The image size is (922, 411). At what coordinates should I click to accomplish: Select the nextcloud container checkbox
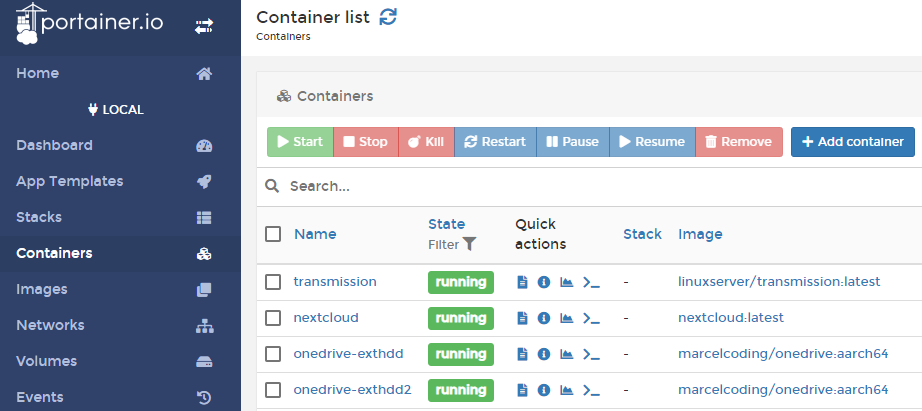point(273,318)
